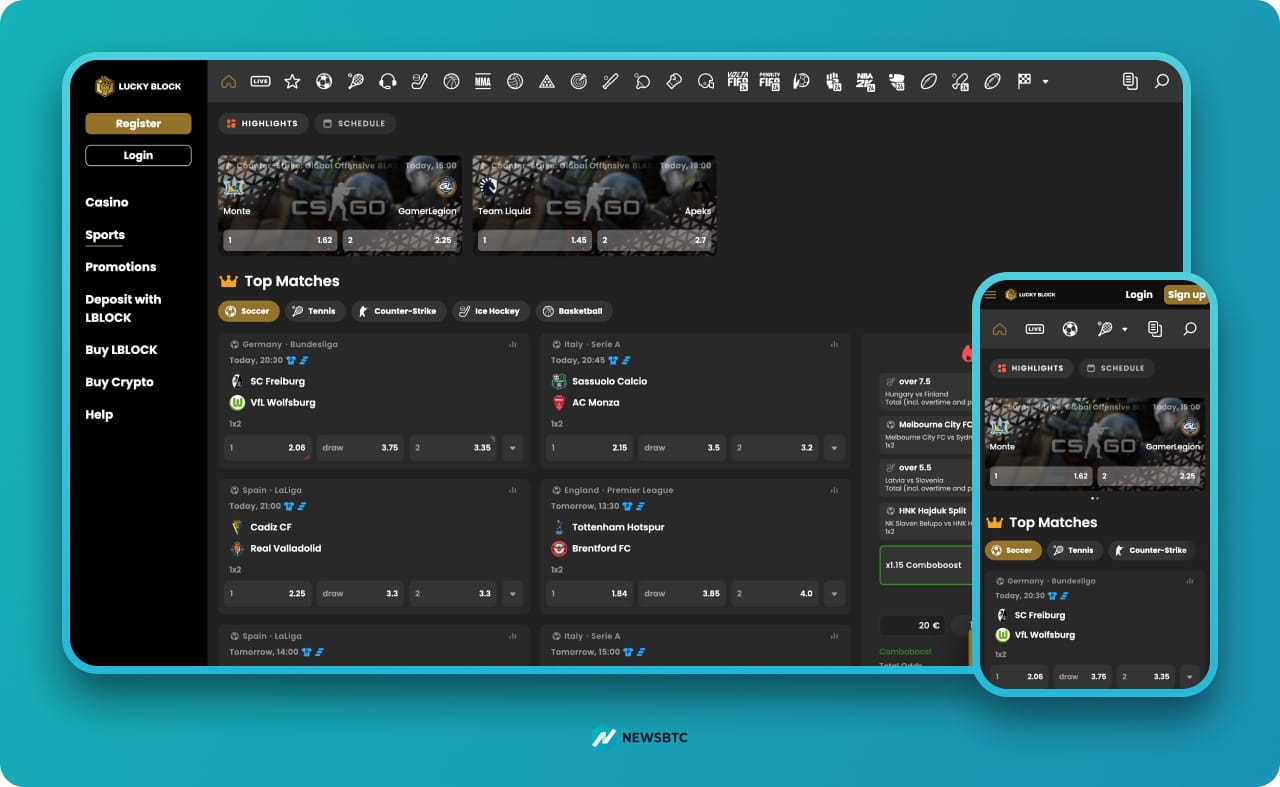Image resolution: width=1280 pixels, height=787 pixels.
Task: Select the checkered flag motorsport icon
Action: click(1024, 81)
